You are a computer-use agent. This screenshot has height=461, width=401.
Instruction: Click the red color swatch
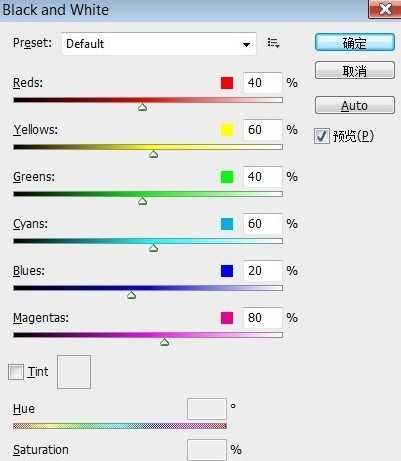pos(227,83)
